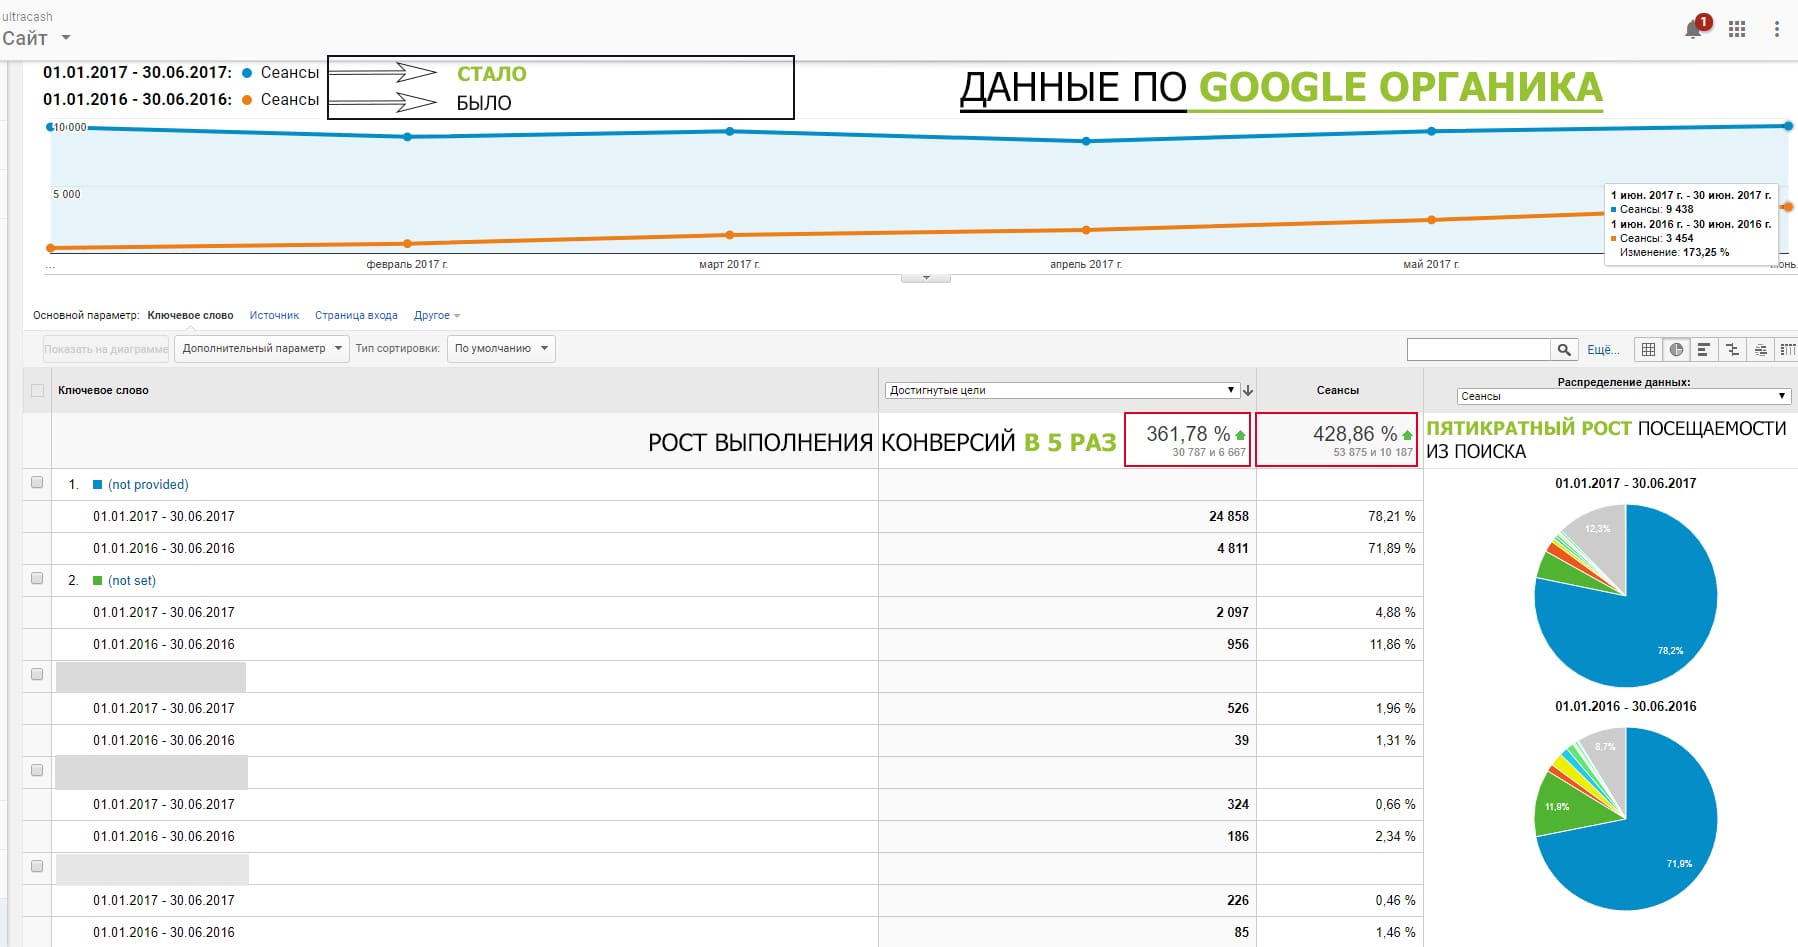Viewport: 1798px width, 947px height.
Task: Click inside the table search field
Action: [1478, 349]
